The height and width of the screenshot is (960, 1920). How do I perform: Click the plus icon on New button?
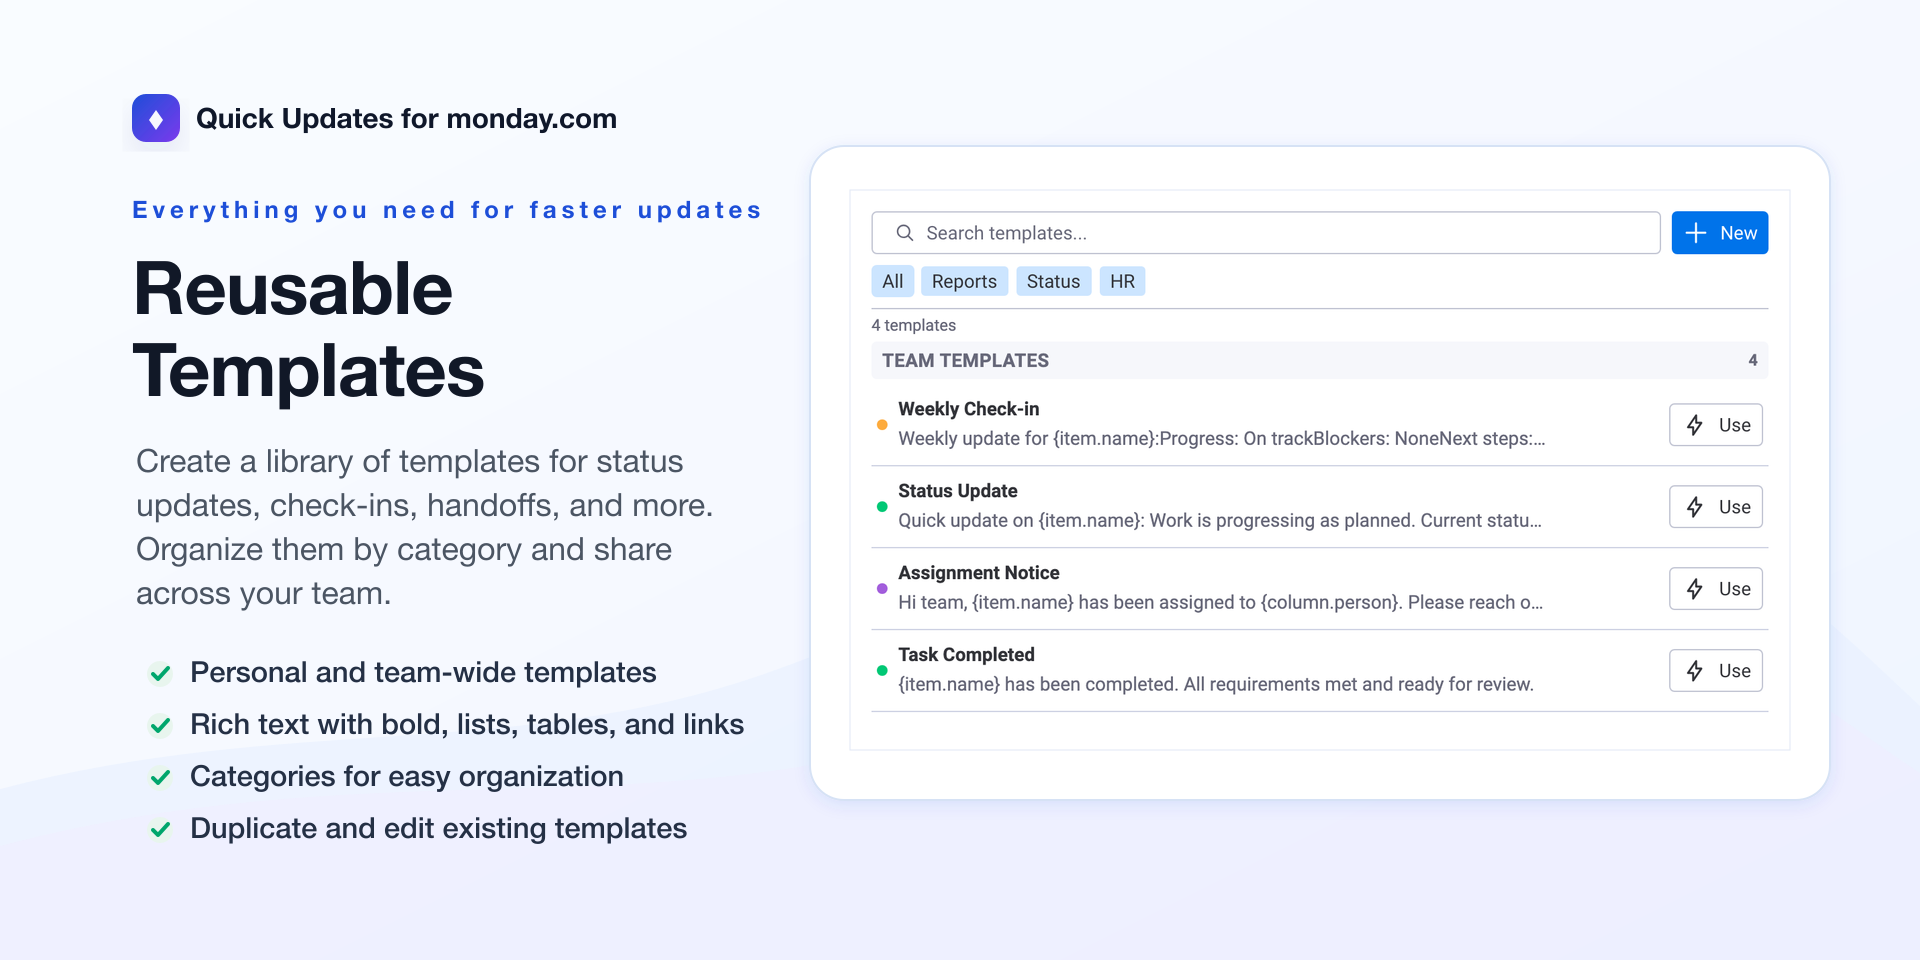[x=1695, y=233]
